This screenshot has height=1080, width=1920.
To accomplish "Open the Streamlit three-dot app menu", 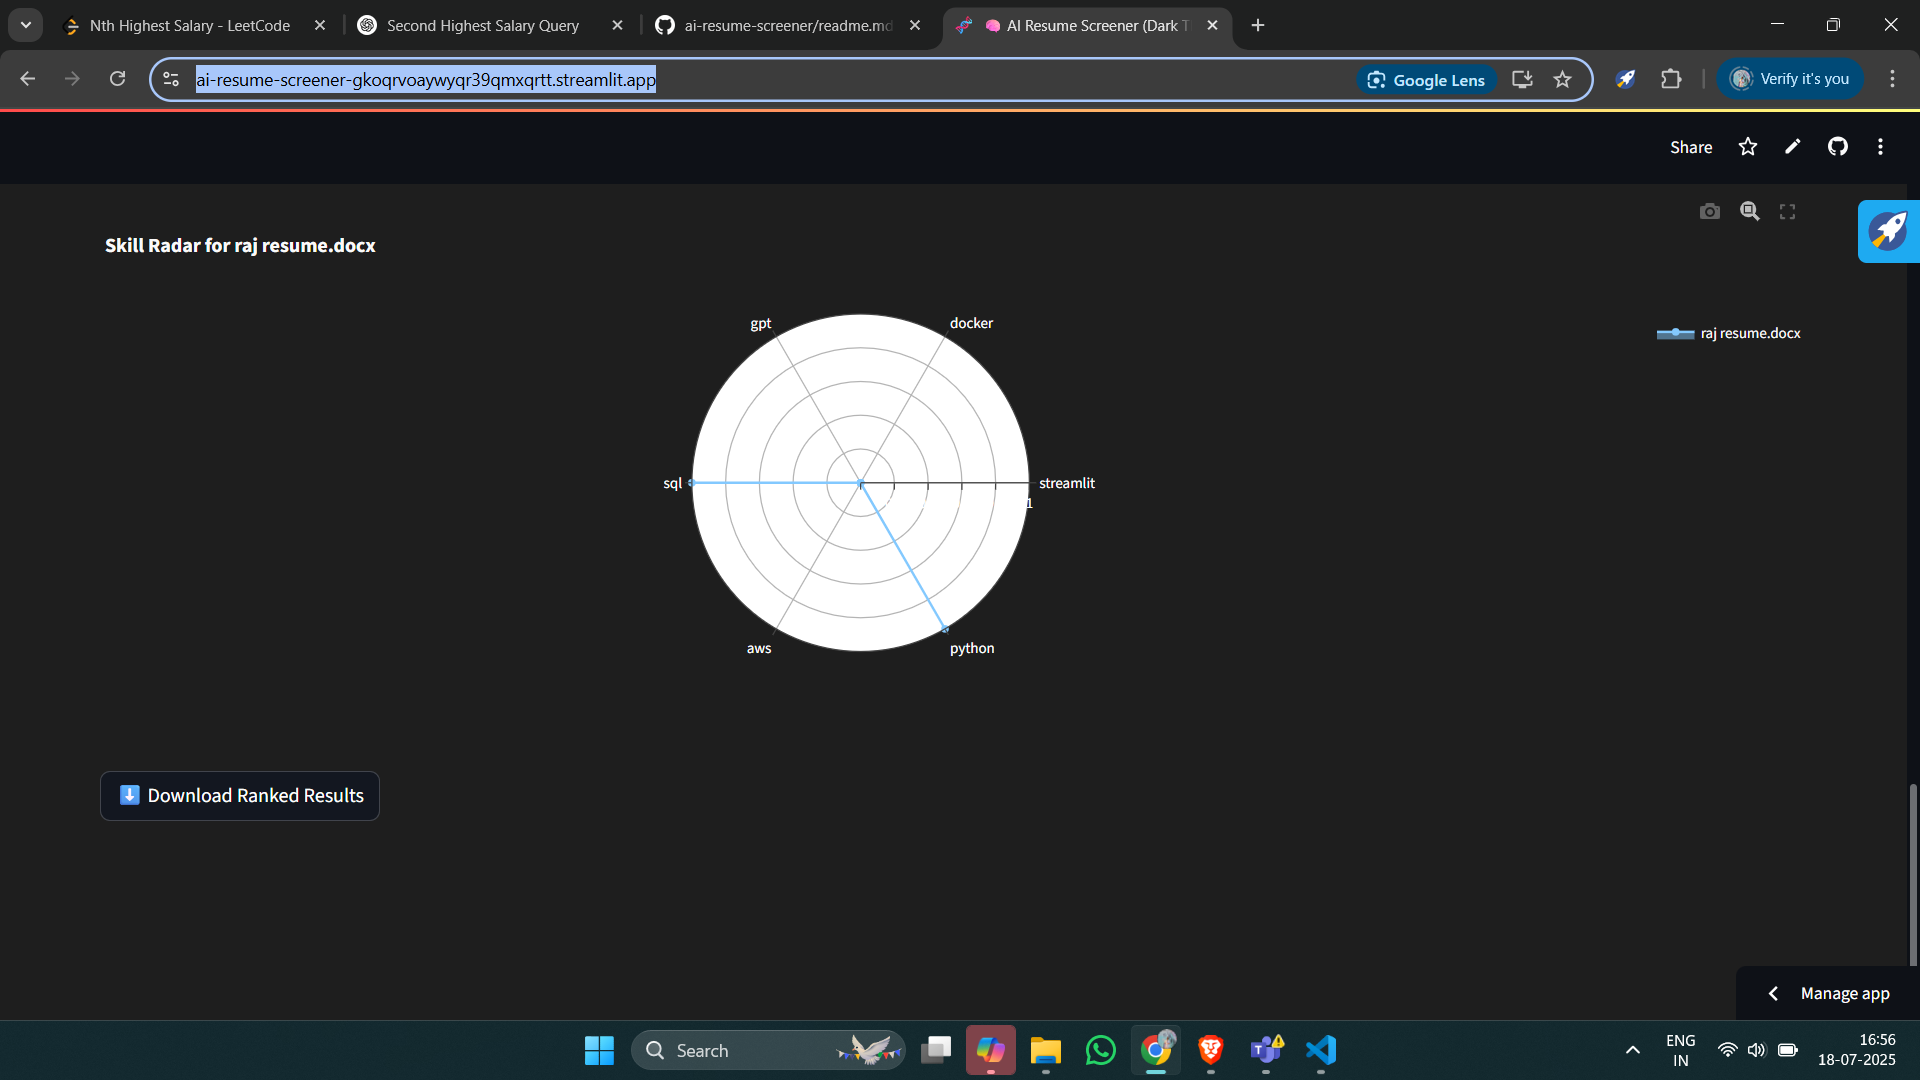I will point(1880,147).
